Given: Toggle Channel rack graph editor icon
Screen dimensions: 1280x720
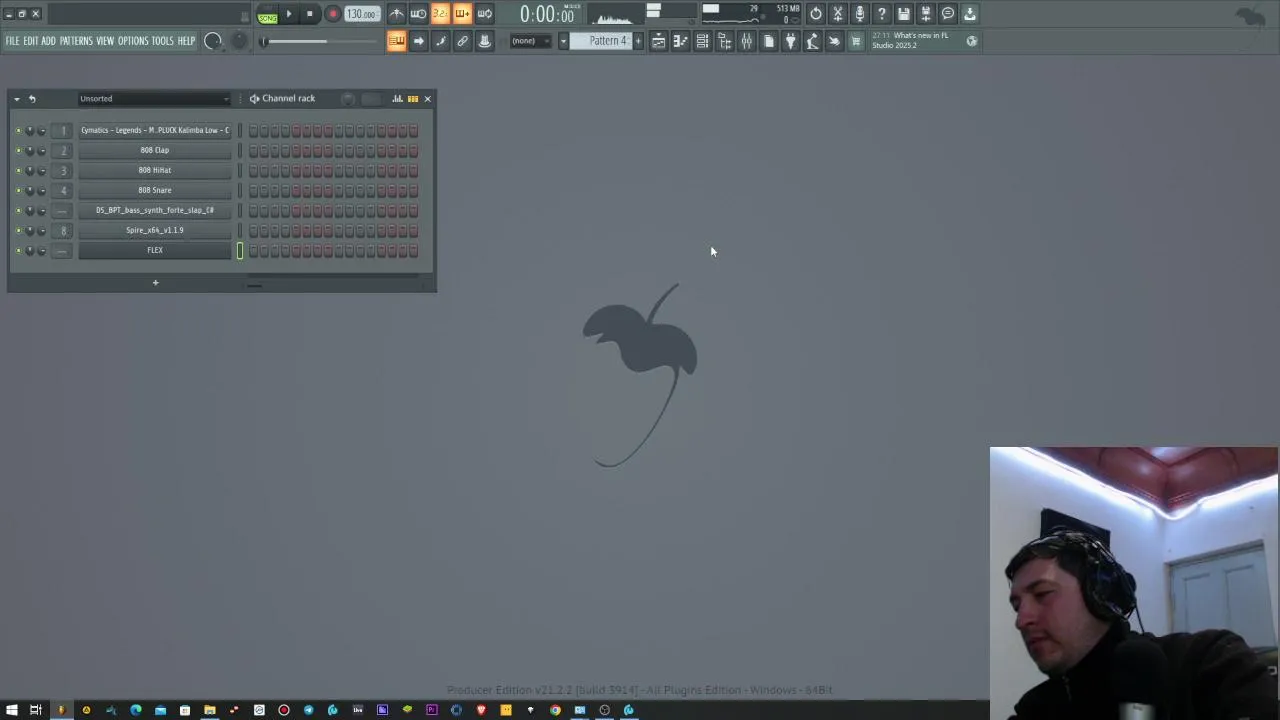Looking at the screenshot, I should click(397, 98).
